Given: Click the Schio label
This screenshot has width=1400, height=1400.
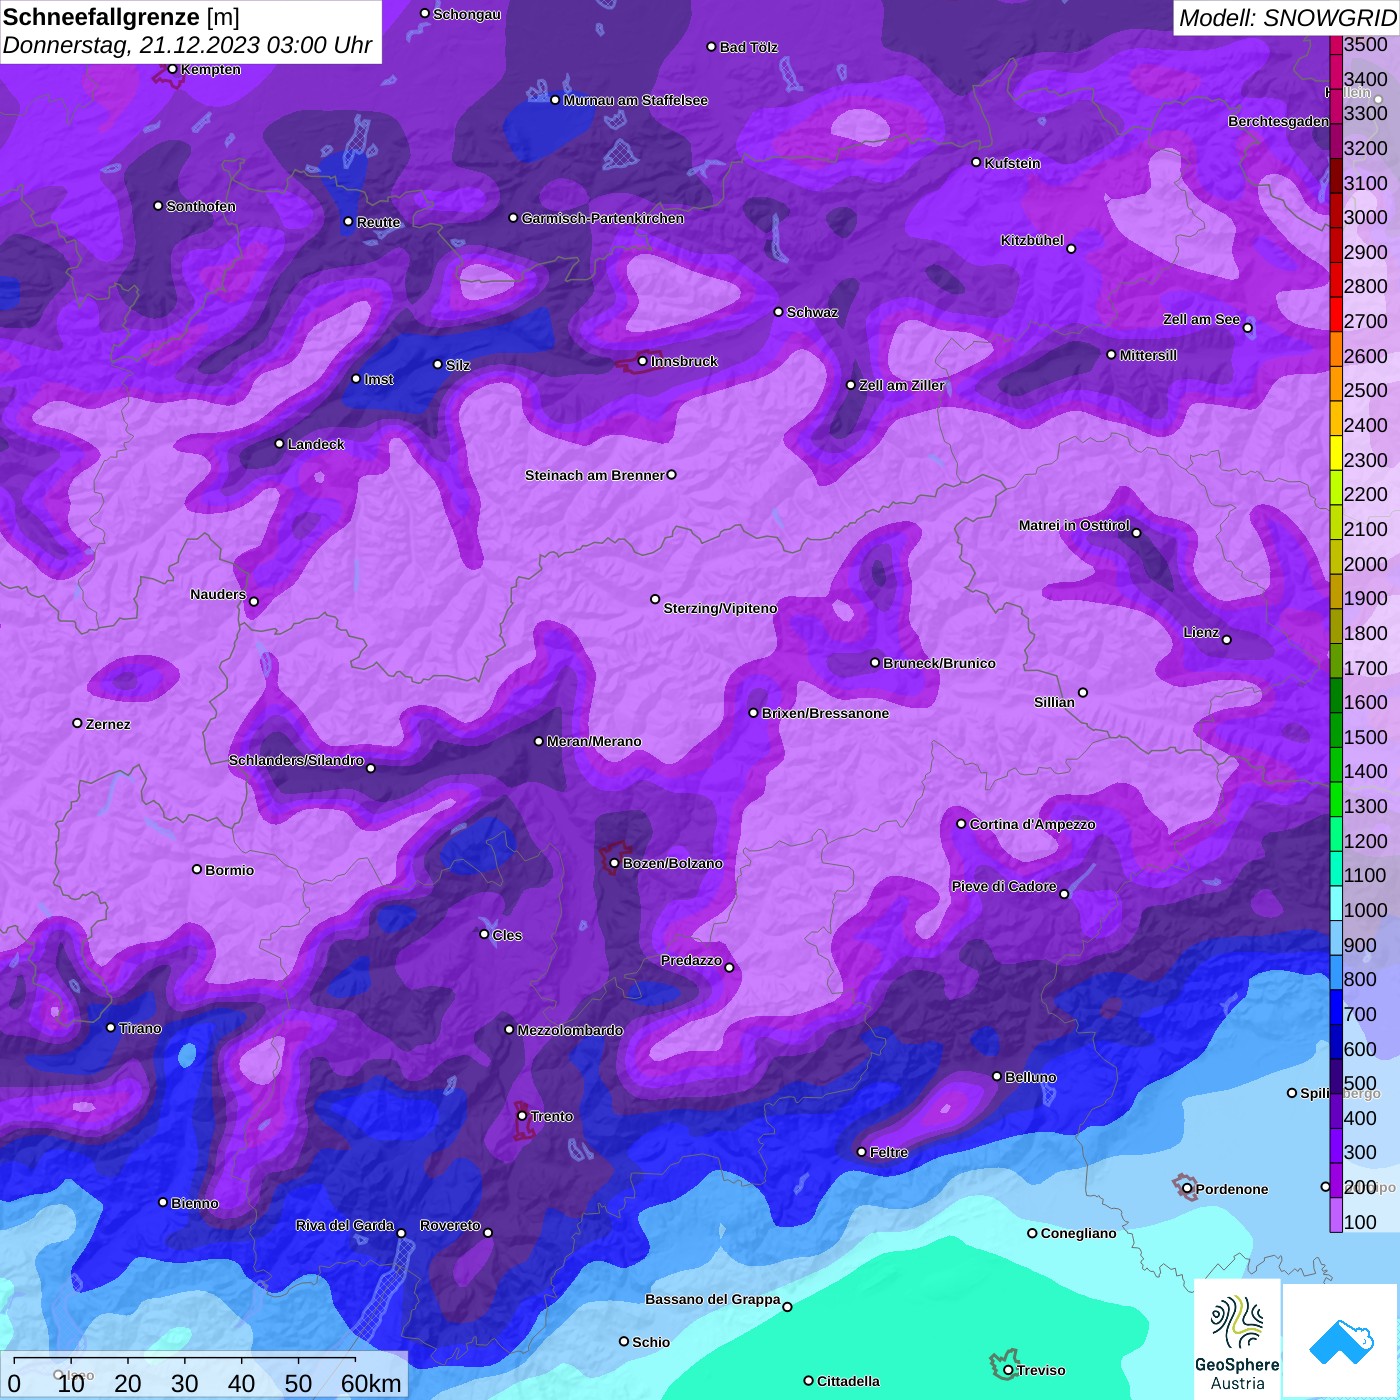Looking at the screenshot, I should coord(651,1342).
